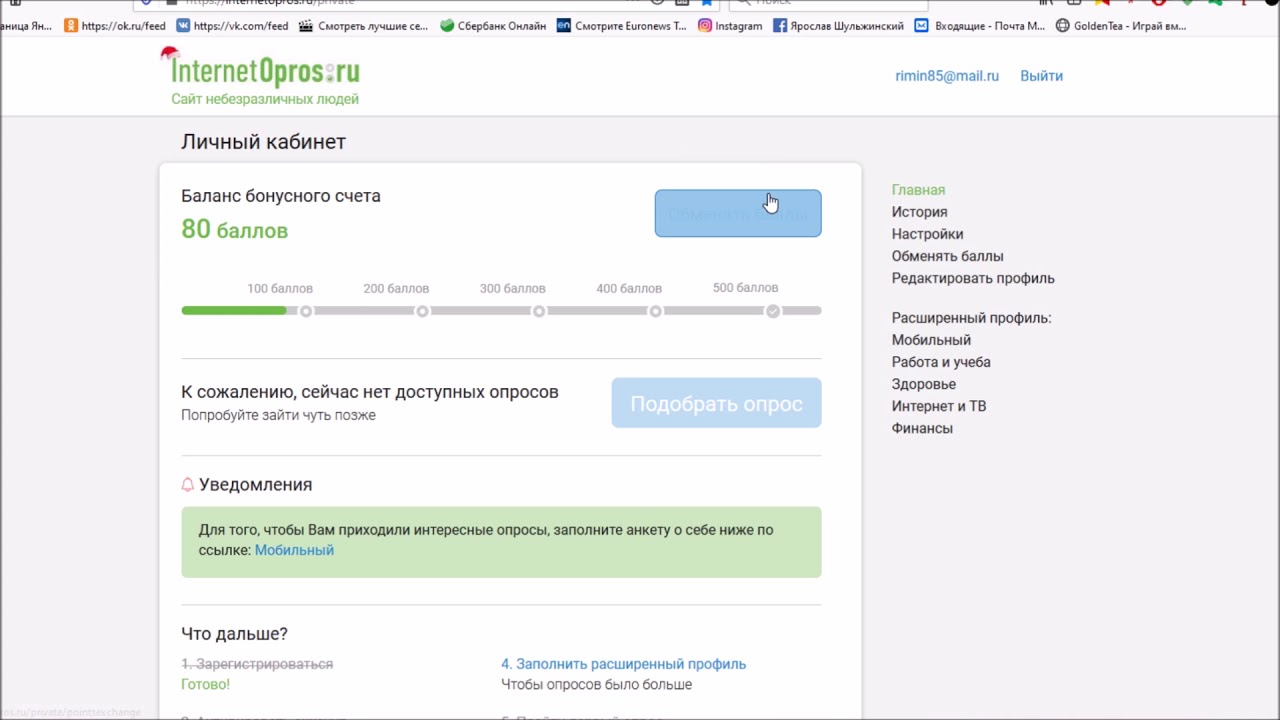The width and height of the screenshot is (1280, 720).
Task: Click the struck-through 1. Зарегистрироваться text
Action: (257, 664)
